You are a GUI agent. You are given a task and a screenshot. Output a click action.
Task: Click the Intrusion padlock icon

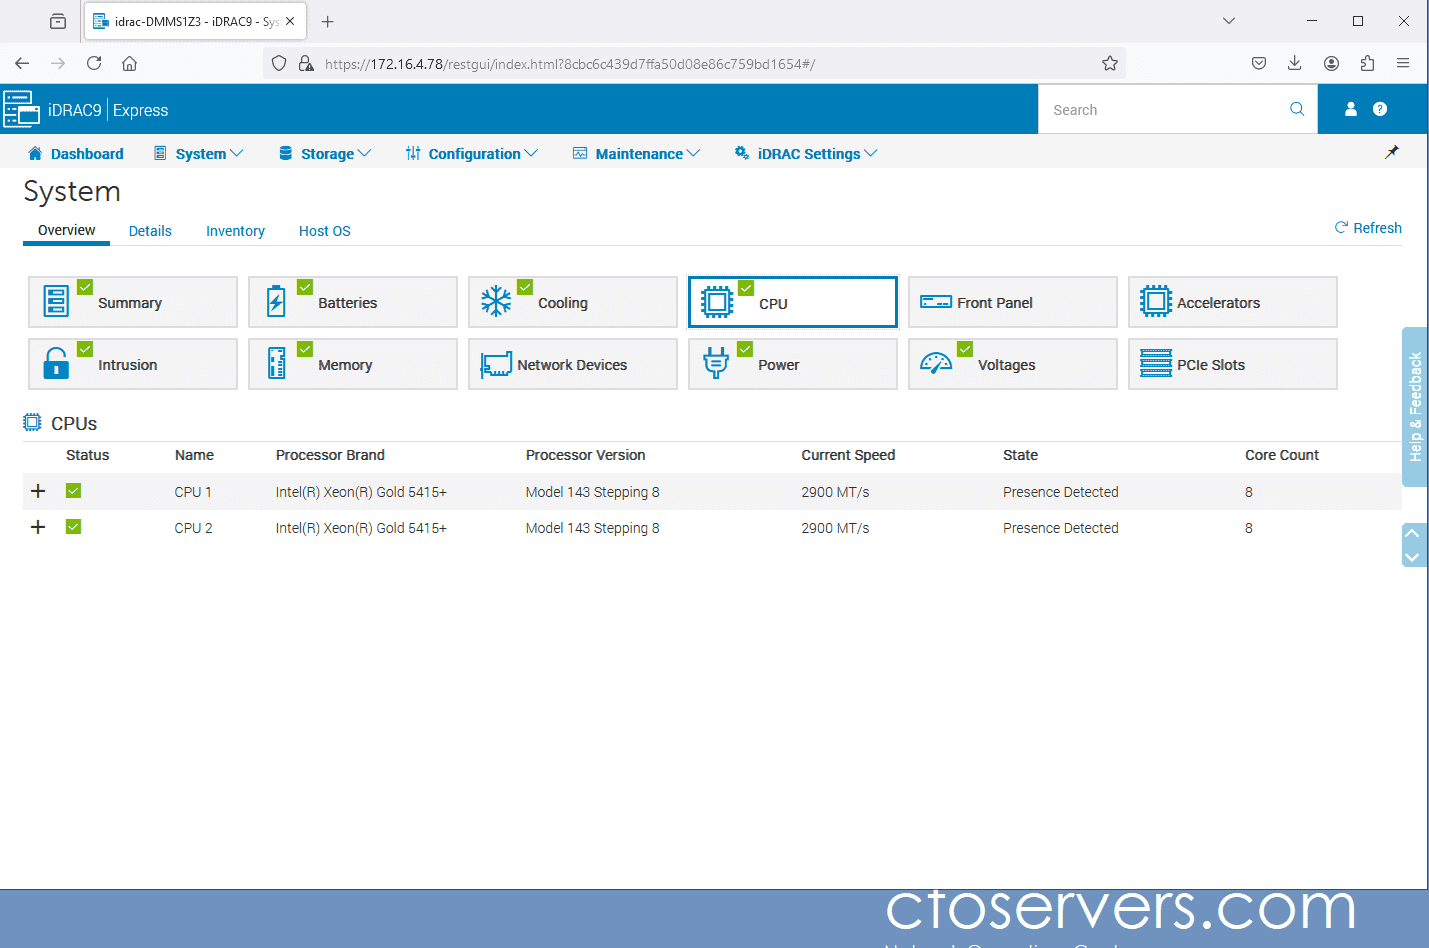click(x=56, y=364)
